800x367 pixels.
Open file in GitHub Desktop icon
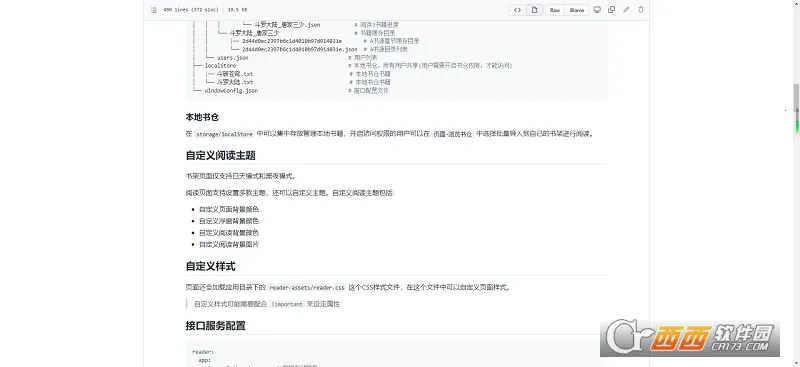[597, 10]
